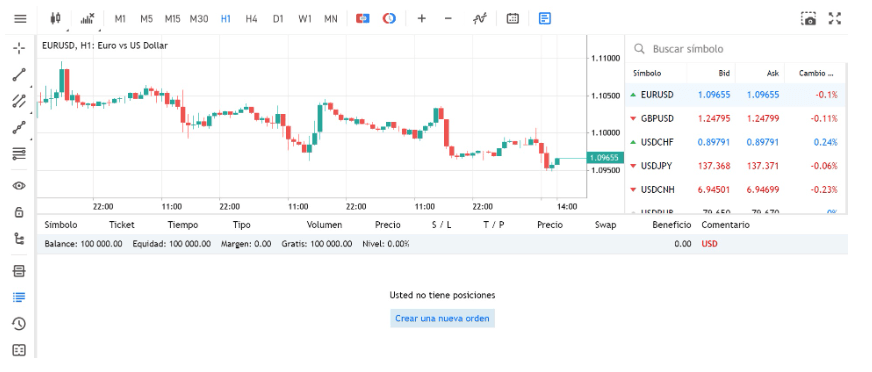The height and width of the screenshot is (372, 872).
Task: Click the Cambio column header
Action: [816, 73]
